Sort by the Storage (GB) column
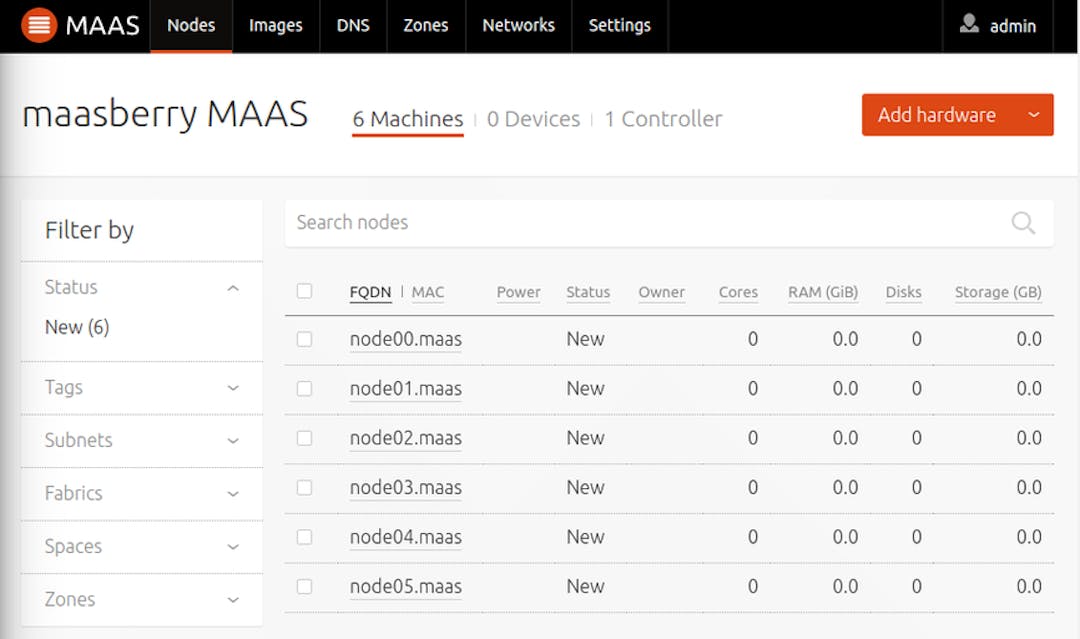1080x639 pixels. pyautogui.click(x=997, y=292)
